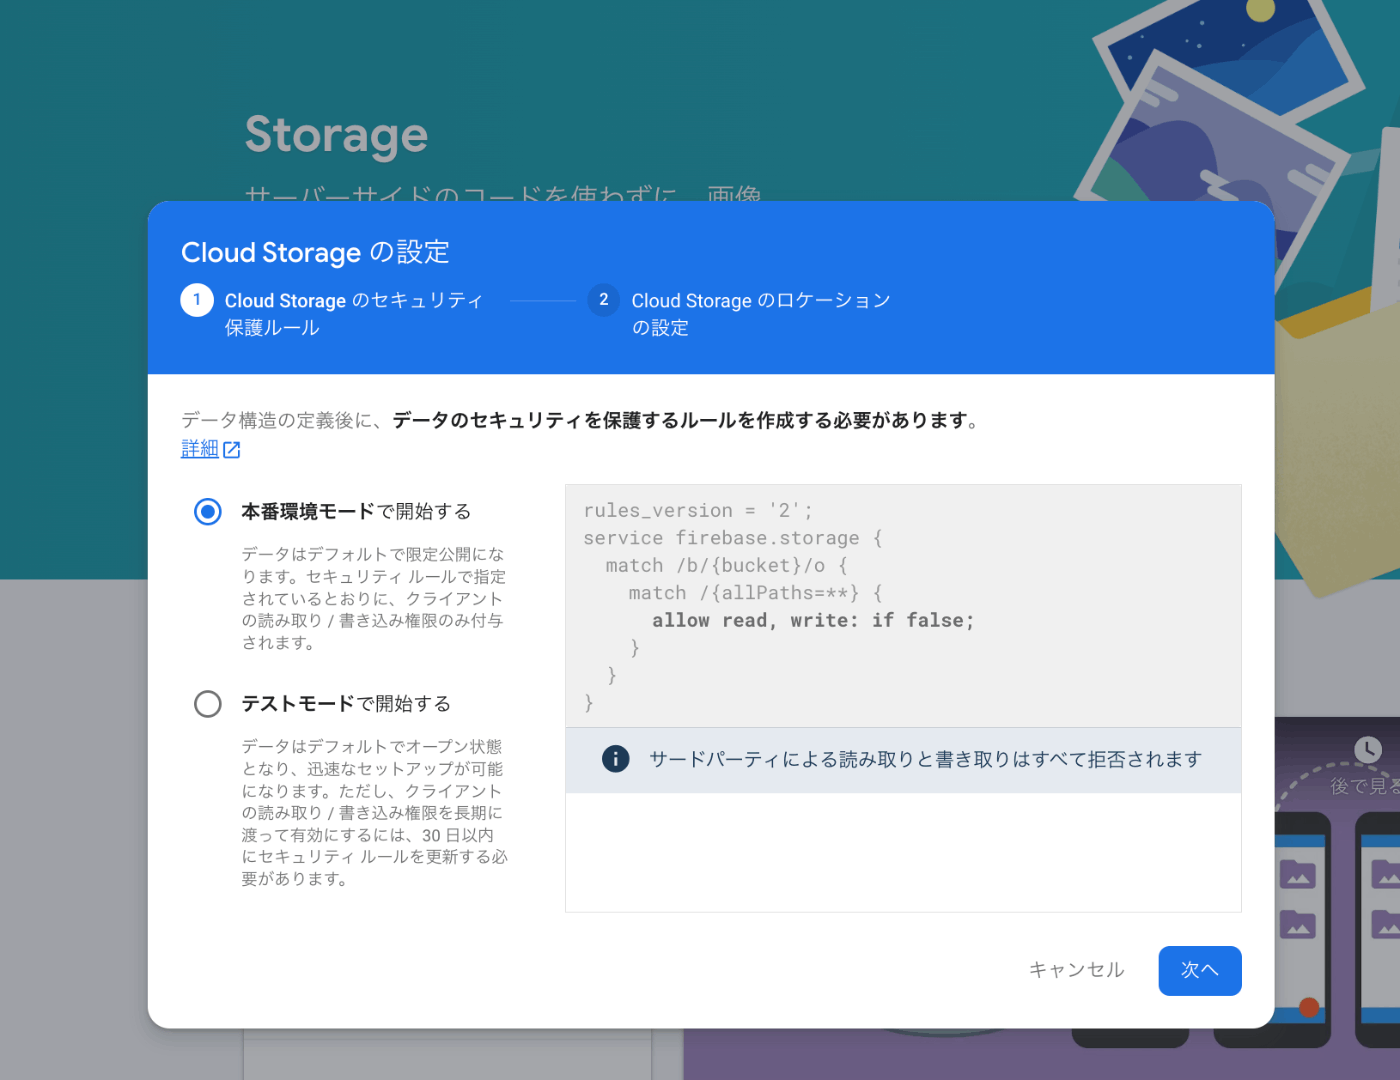1400x1080 pixels.
Task: Click the Cloud Storage の設定 dialog title
Action: 315,252
